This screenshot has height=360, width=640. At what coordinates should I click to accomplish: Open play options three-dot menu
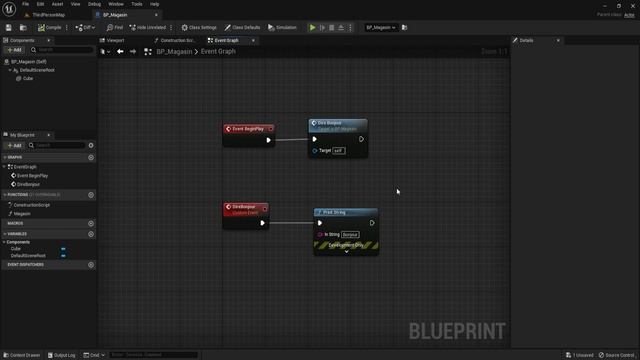tap(350, 27)
